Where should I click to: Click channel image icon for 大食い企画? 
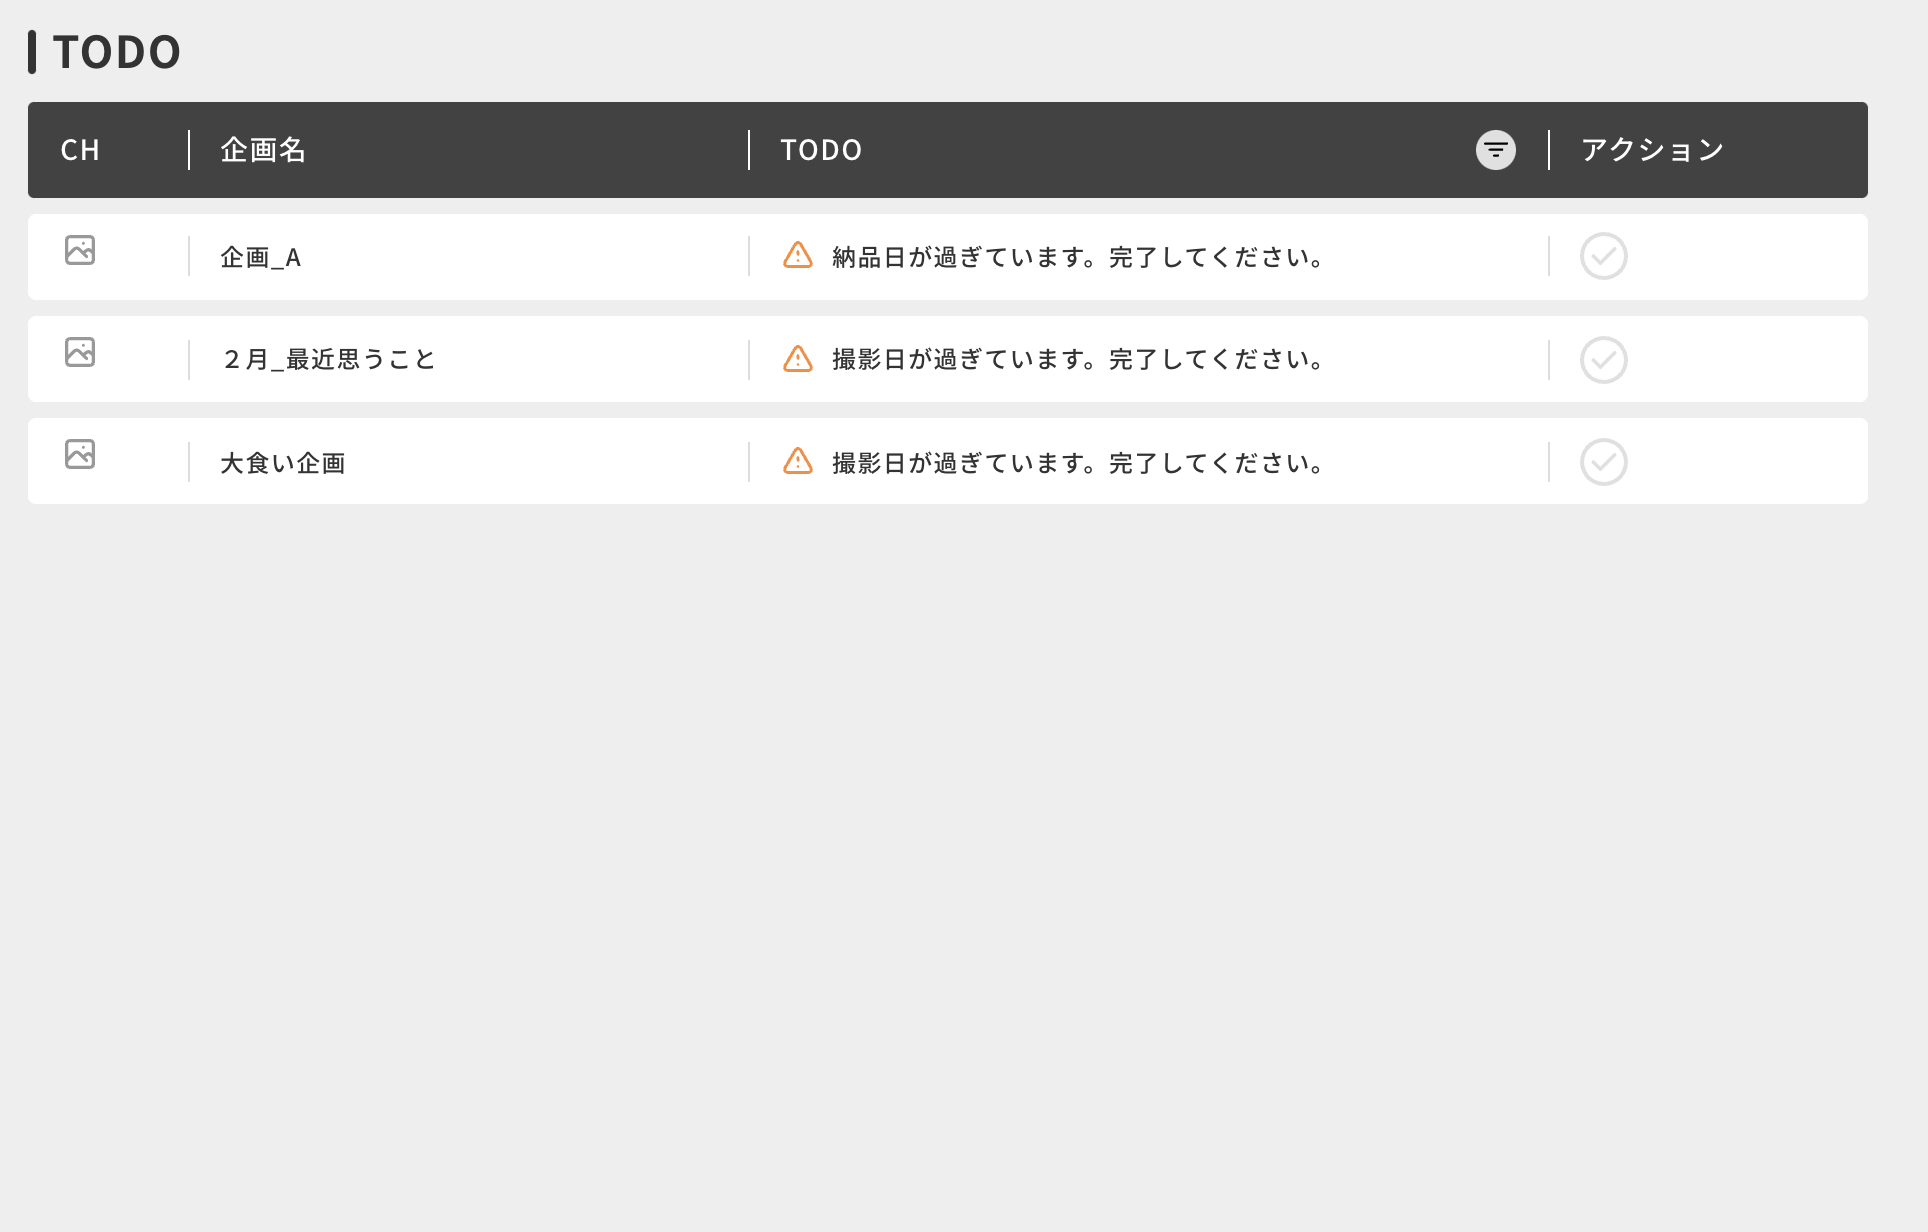[x=80, y=454]
